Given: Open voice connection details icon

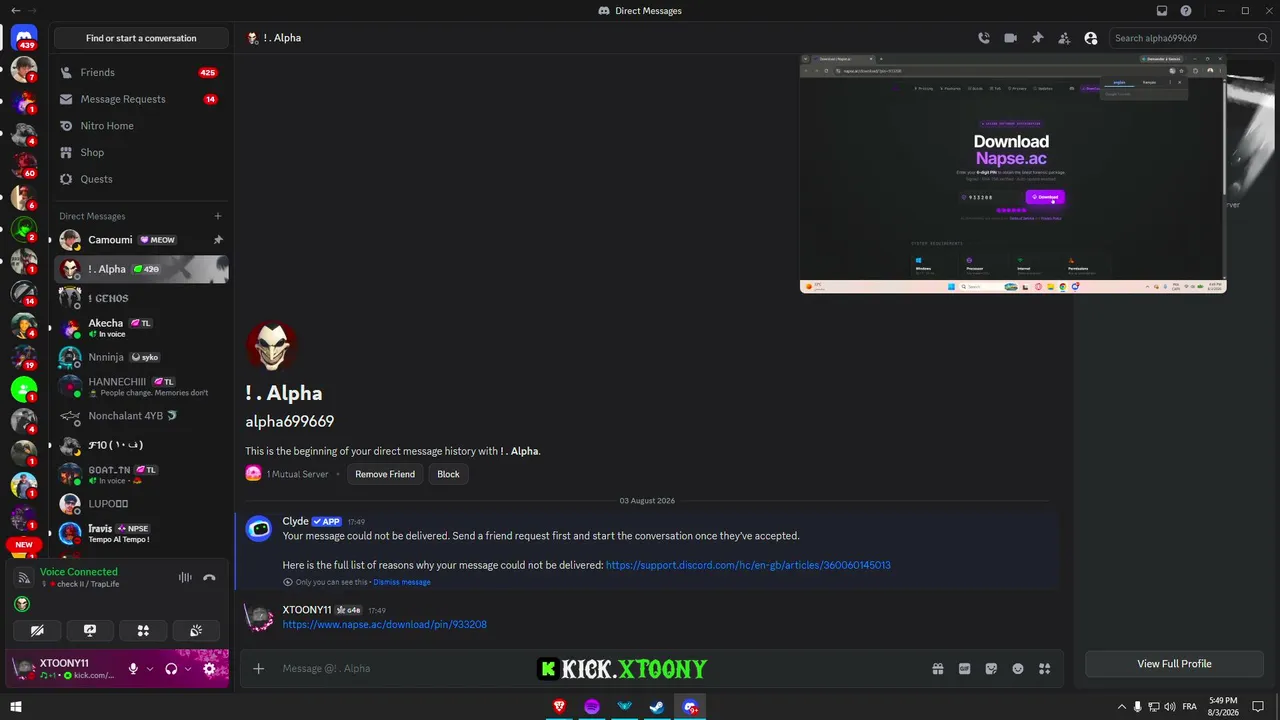Looking at the screenshot, I should tap(24, 577).
